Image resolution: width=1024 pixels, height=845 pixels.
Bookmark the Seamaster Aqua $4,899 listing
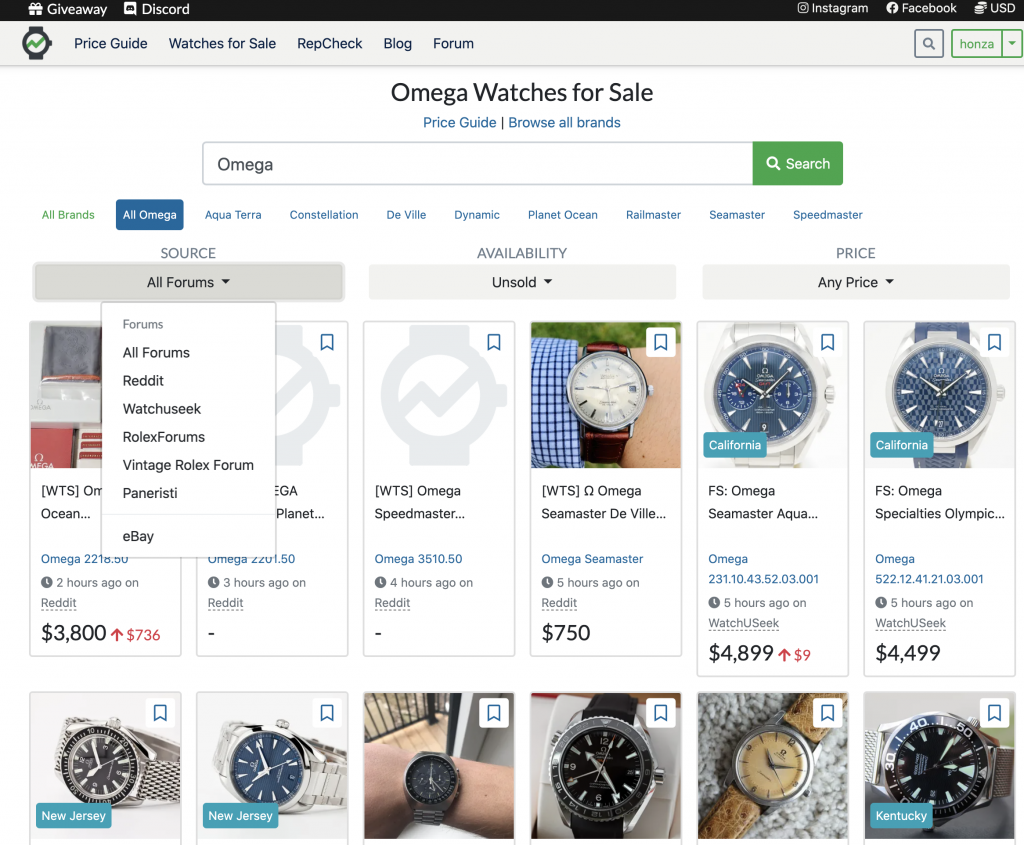(x=827, y=342)
